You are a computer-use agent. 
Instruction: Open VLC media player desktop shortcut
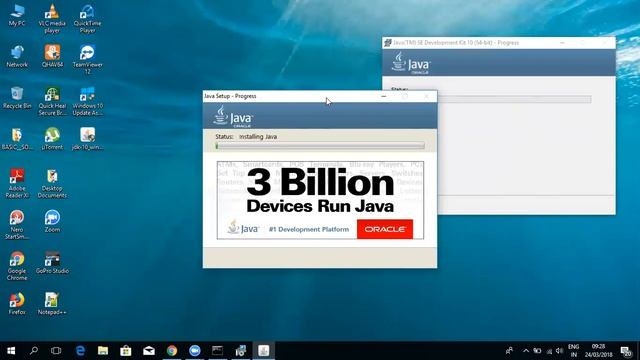click(x=52, y=19)
